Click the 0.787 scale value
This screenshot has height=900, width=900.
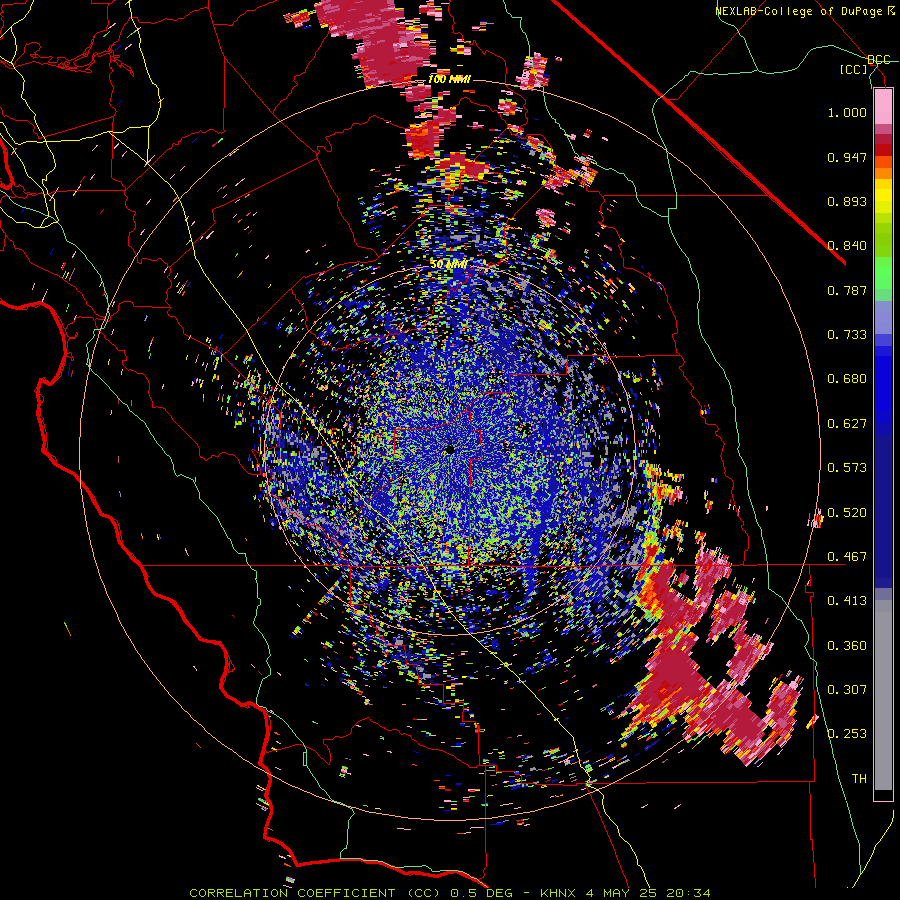coord(847,290)
